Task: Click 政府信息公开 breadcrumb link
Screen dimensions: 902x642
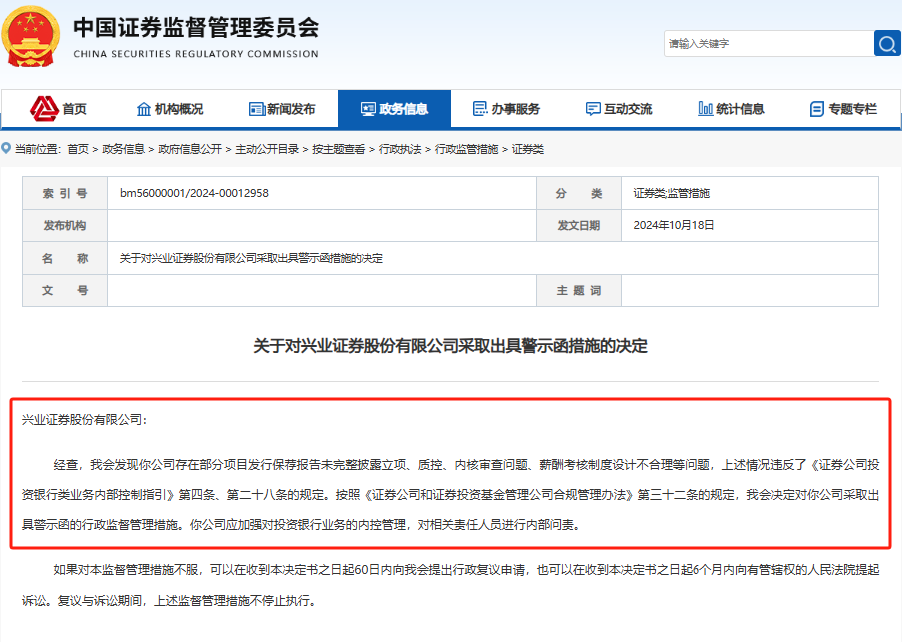Action: (190, 149)
